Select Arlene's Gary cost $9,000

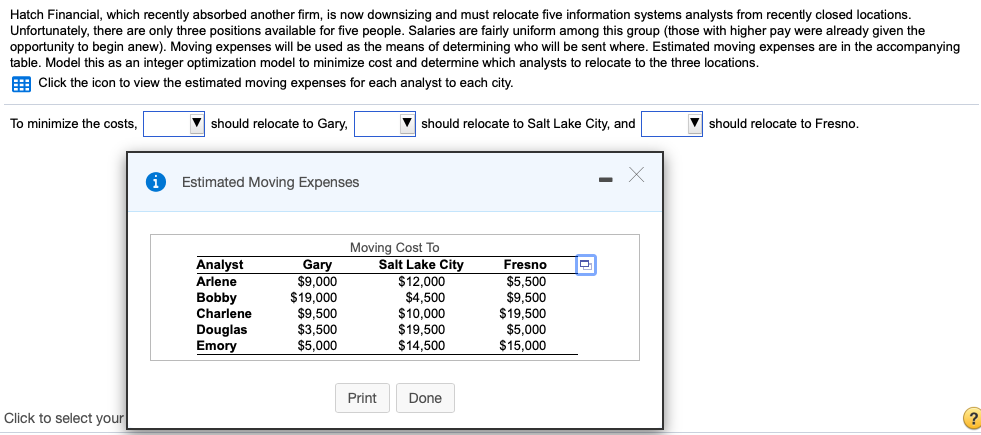317,281
